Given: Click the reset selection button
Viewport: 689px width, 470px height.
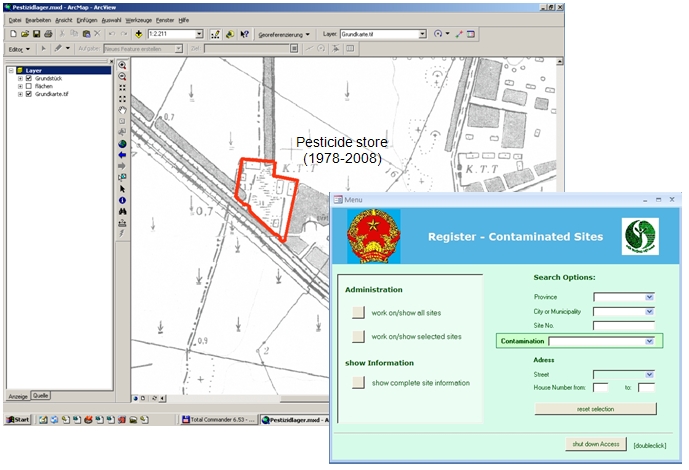Looking at the screenshot, I should (595, 409).
